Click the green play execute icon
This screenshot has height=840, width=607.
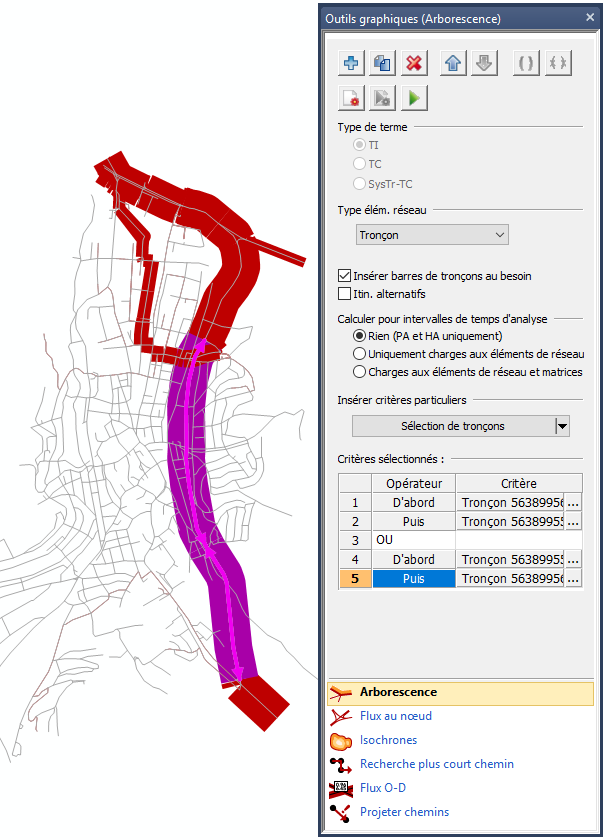click(x=414, y=97)
